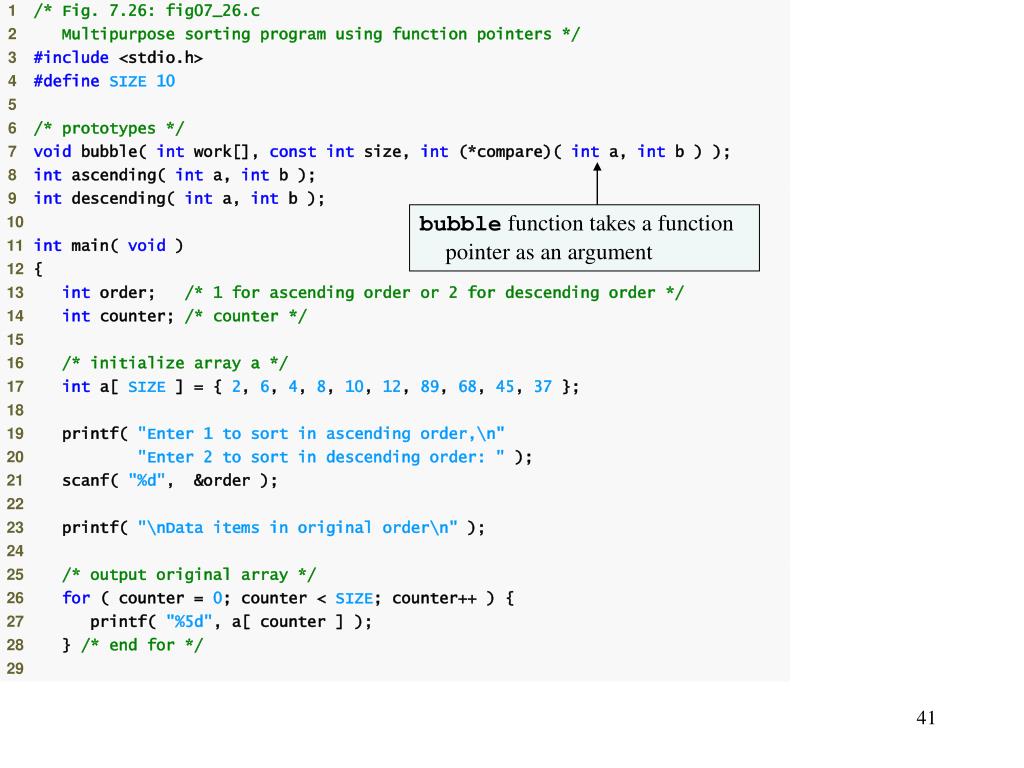Click the 'Enter 1 to sort in ascending order' string

[x=321, y=434]
